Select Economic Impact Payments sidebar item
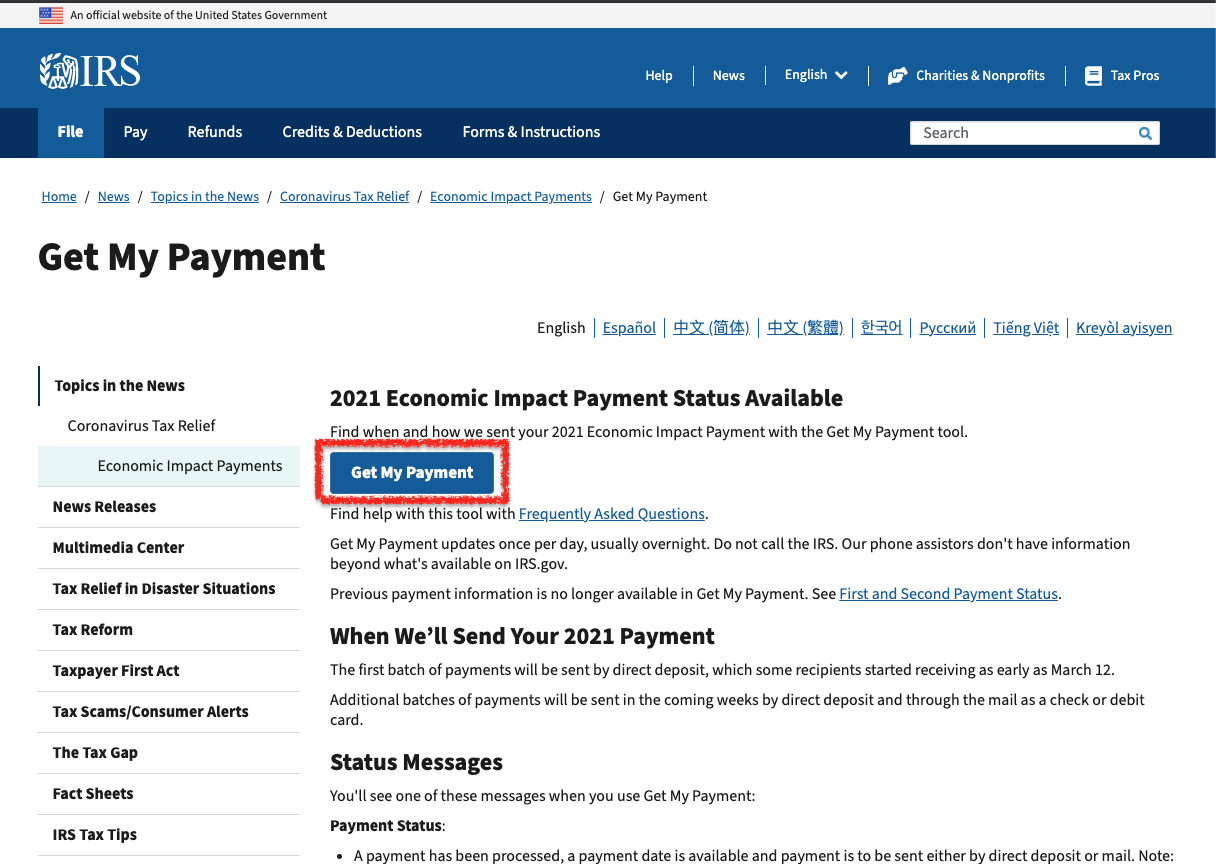Viewport: 1216px width, 864px height. click(169, 466)
